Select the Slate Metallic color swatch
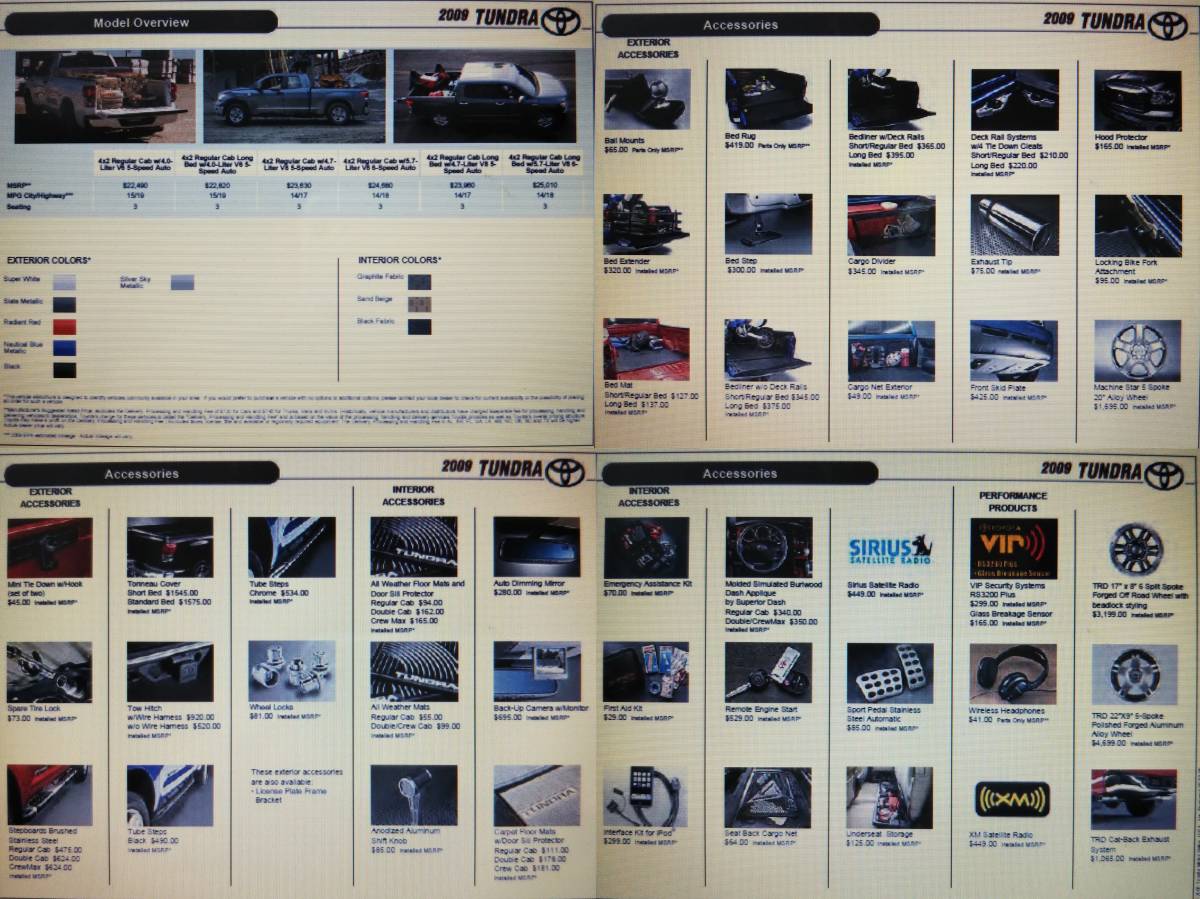The image size is (1200, 899). coord(64,304)
